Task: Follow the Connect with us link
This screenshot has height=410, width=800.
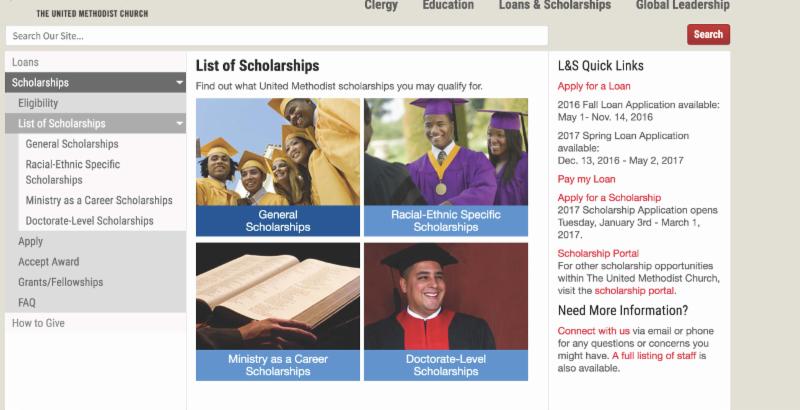Action: (x=594, y=330)
